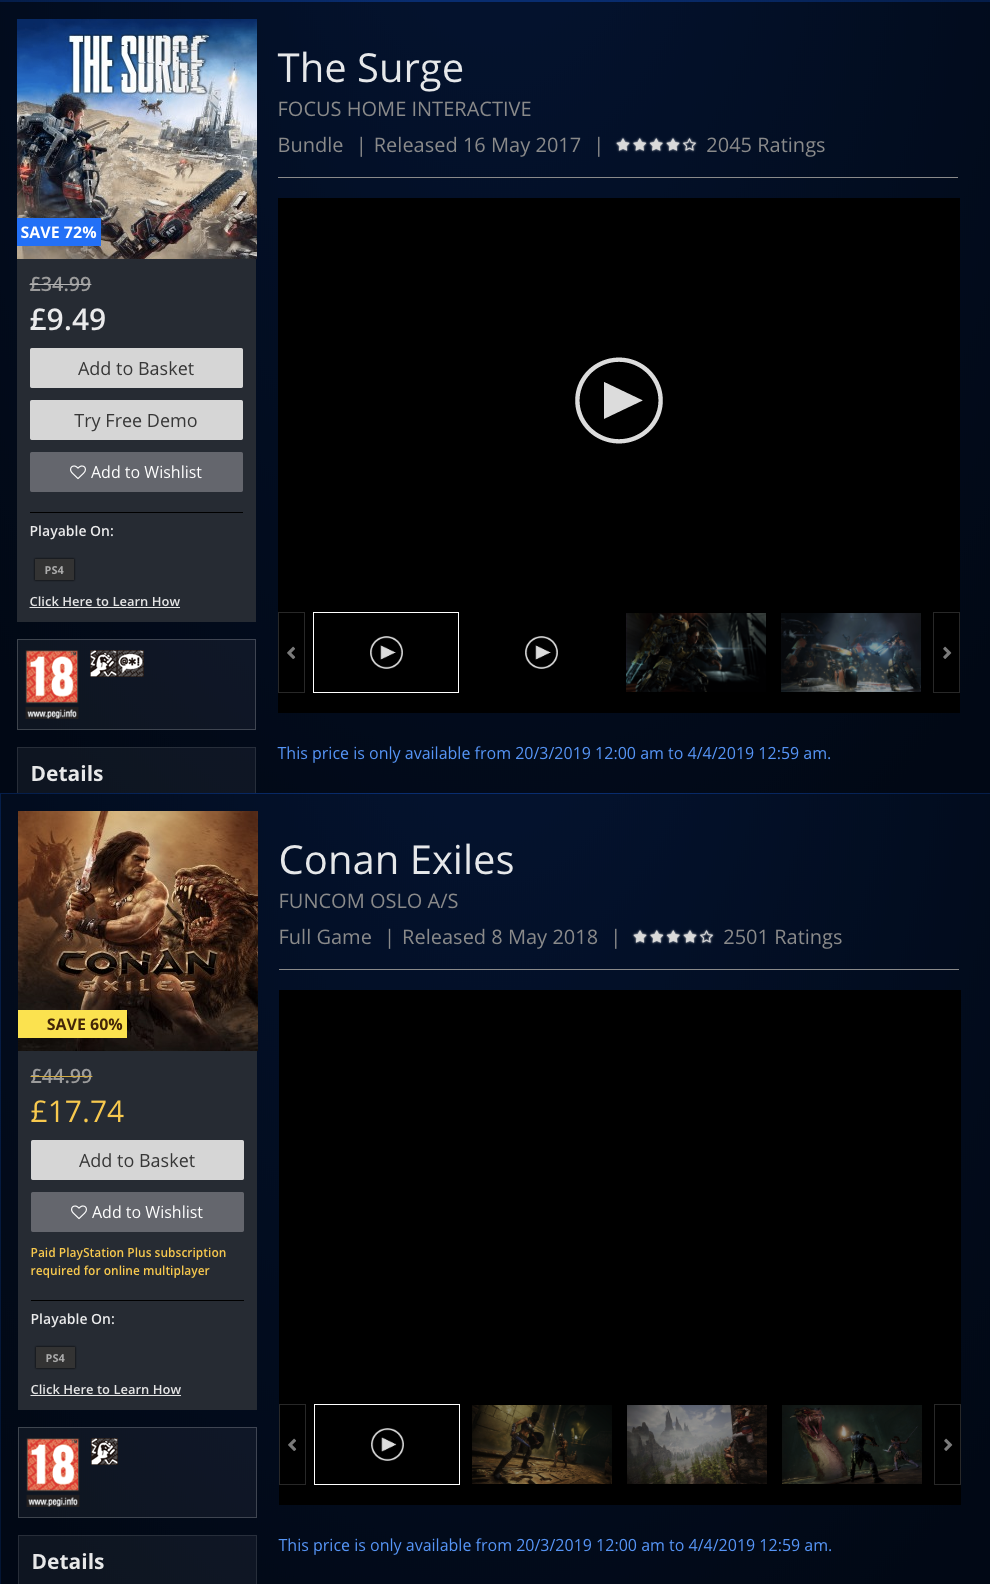Image resolution: width=990 pixels, height=1584 pixels.
Task: Click Conan Exiles 'Click Here to Learn How' link
Action: pos(106,1389)
